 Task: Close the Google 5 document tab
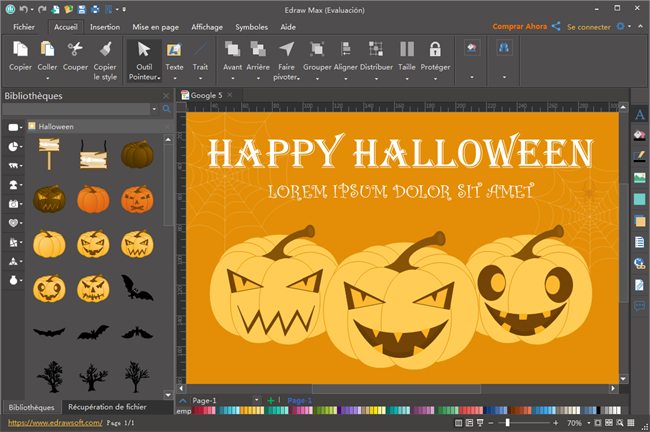tap(231, 96)
